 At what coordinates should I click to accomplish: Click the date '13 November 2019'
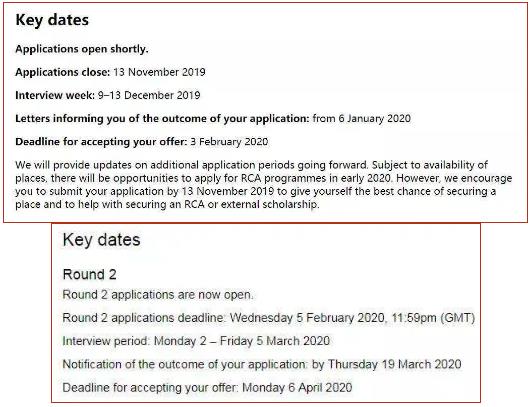tap(159, 72)
